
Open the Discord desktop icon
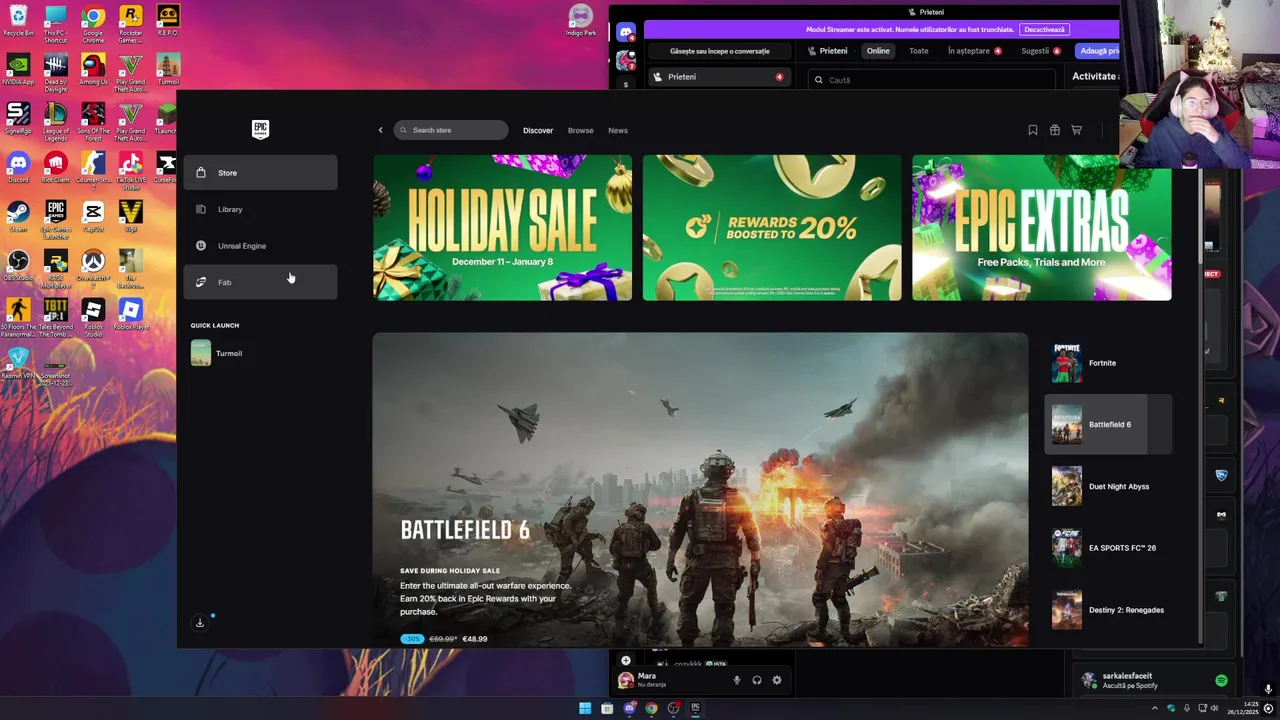tap(18, 167)
